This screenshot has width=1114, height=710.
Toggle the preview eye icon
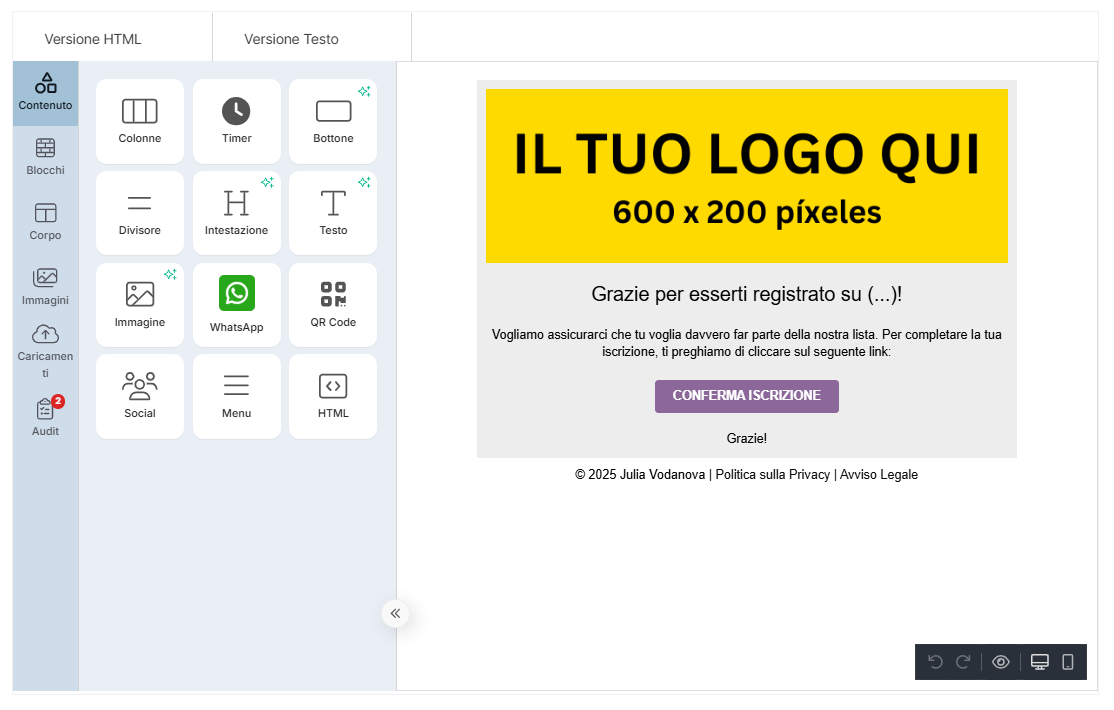point(1000,662)
